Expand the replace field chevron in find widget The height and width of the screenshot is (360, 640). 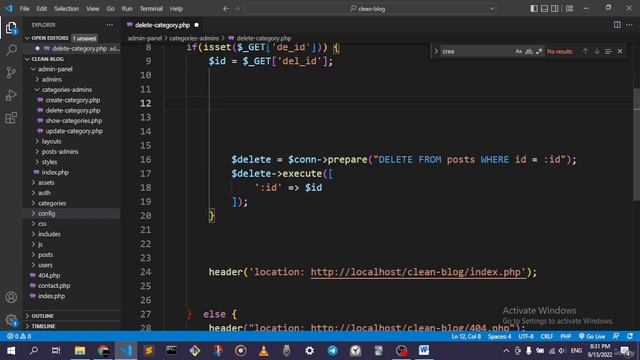pos(436,51)
